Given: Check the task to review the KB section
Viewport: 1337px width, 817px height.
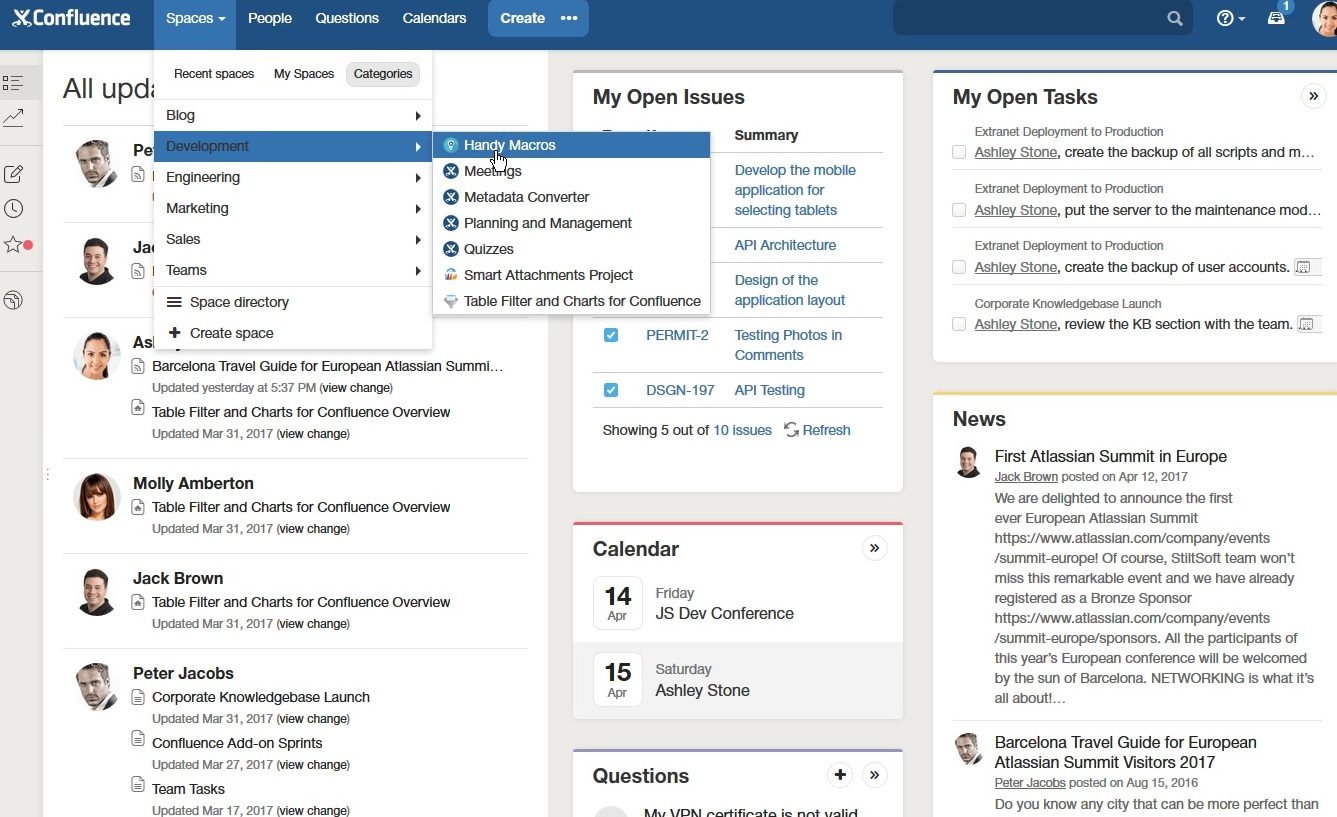Looking at the screenshot, I should [x=959, y=323].
